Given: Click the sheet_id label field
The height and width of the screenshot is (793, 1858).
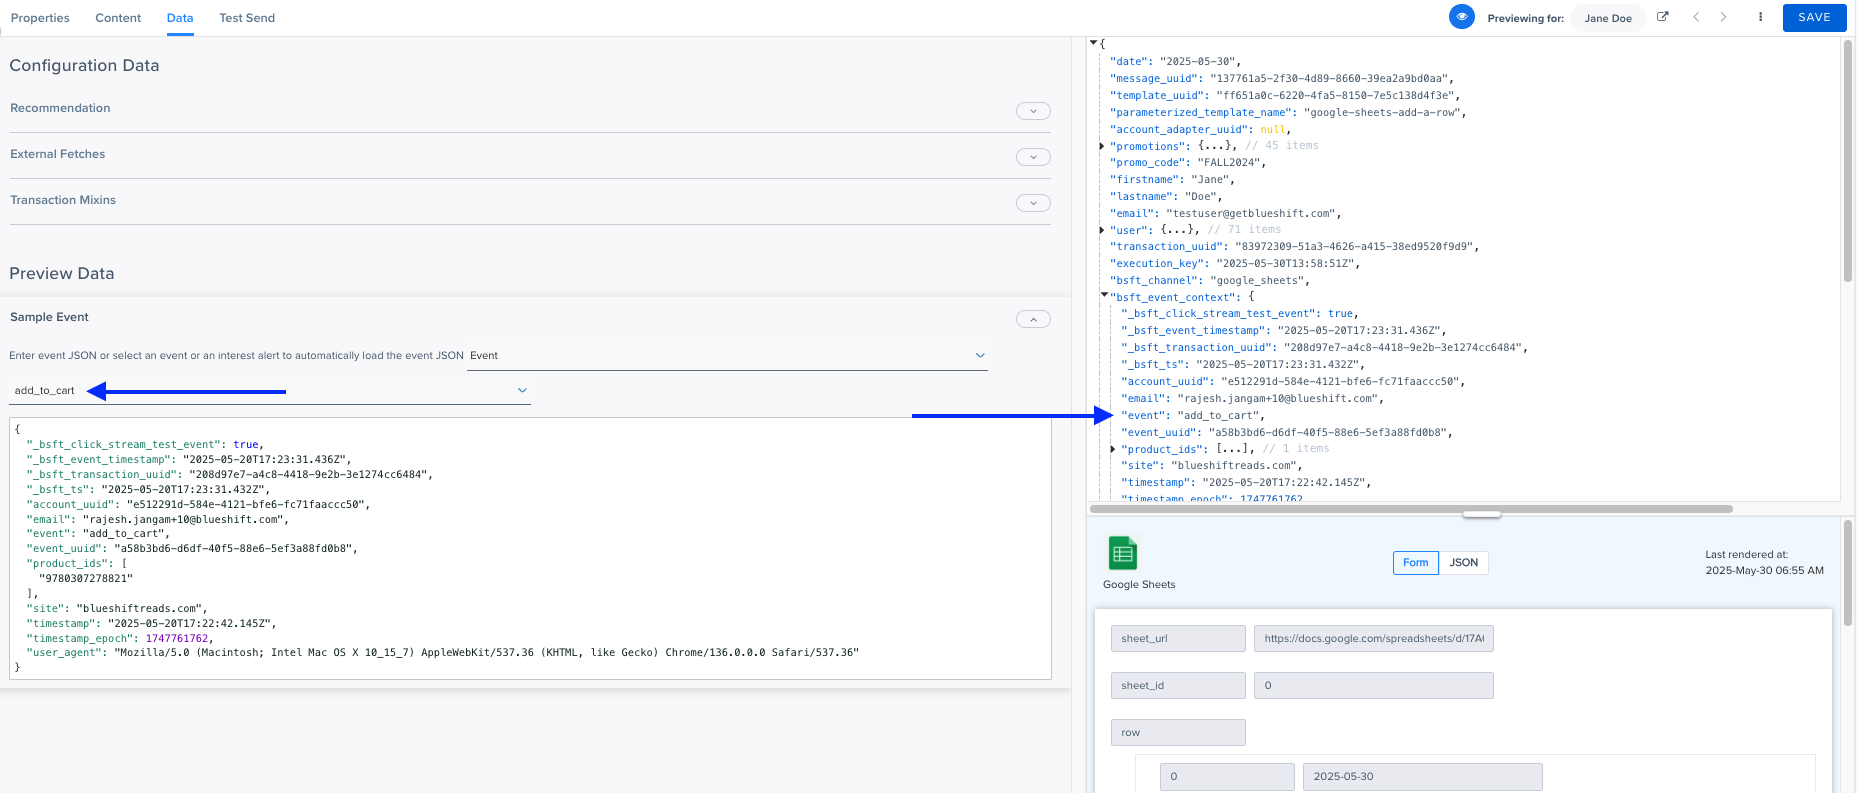Looking at the screenshot, I should (1178, 685).
